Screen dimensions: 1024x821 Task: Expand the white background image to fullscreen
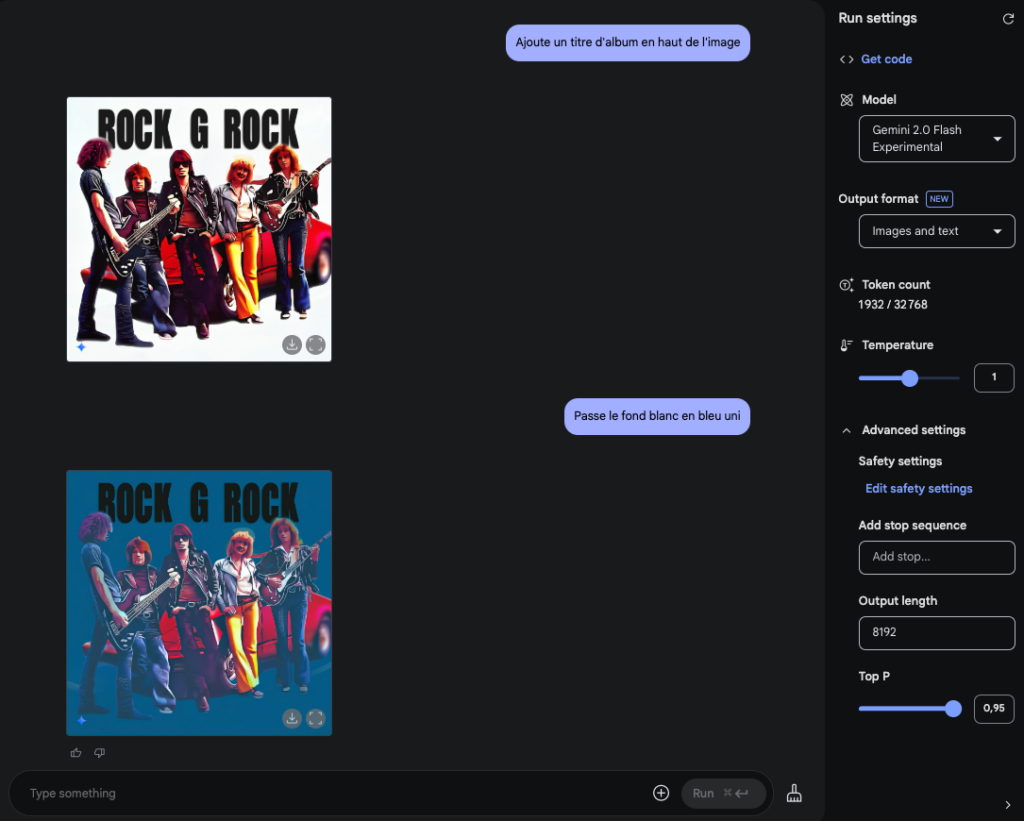316,345
